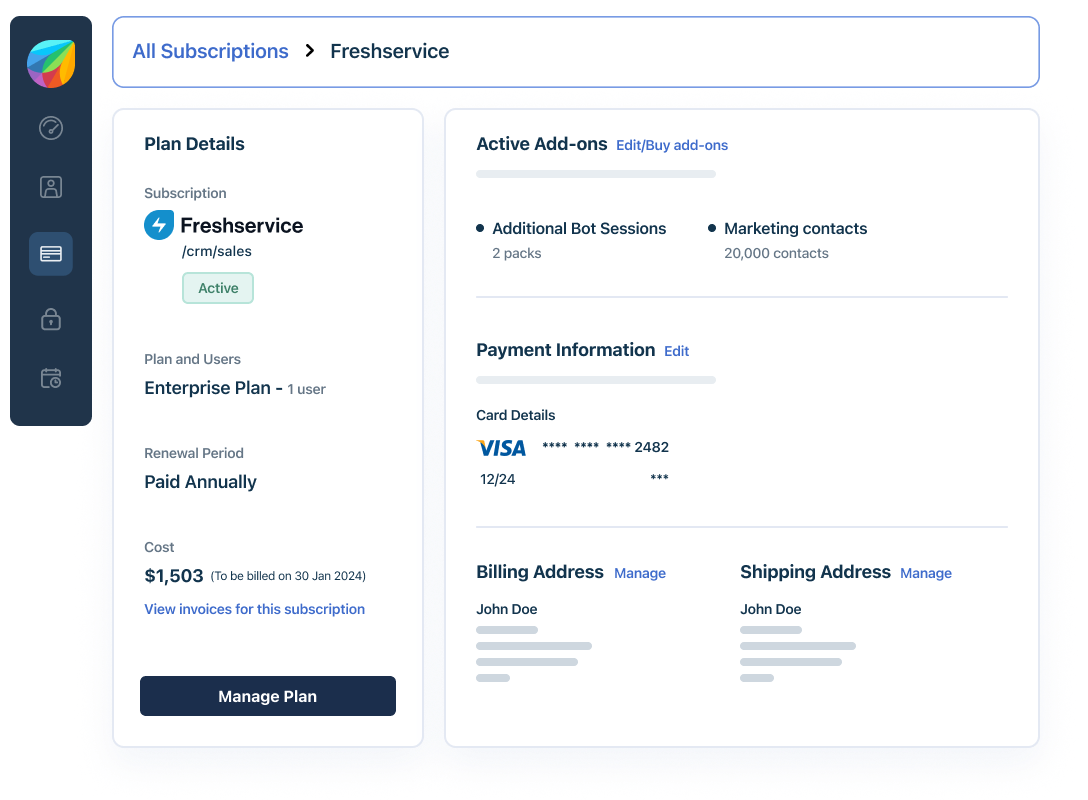Click the Additional Bot Sessions bullet marker
Image resolution: width=1088 pixels, height=800 pixels.
(x=480, y=228)
